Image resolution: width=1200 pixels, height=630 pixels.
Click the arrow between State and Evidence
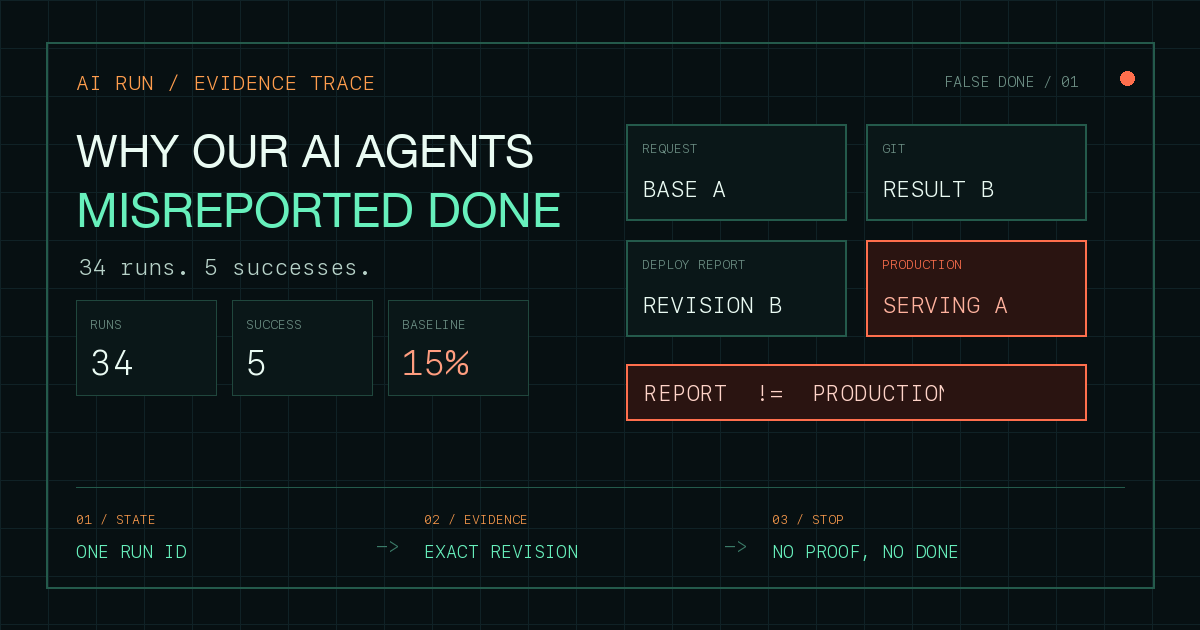tap(388, 547)
